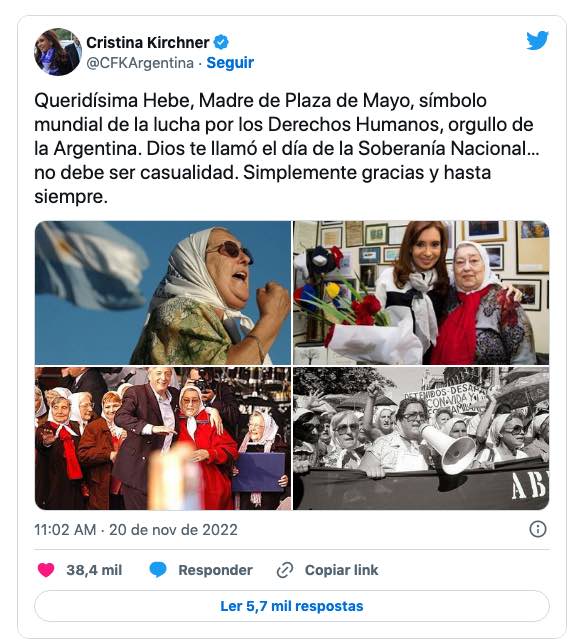The image size is (583, 644).
Task: Click the Responder label
Action: tap(215, 570)
